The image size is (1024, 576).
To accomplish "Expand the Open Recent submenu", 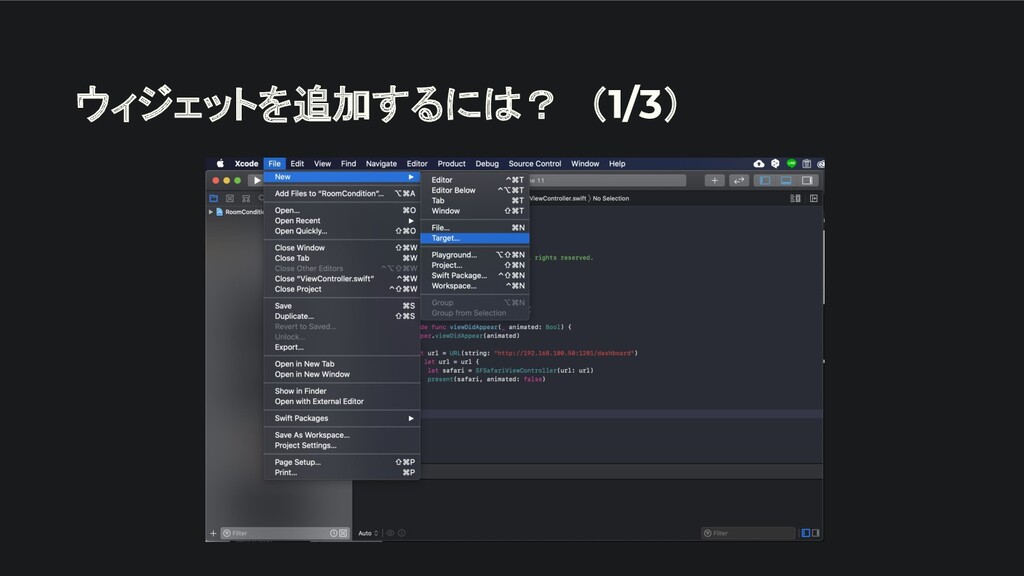I will 411,221.
